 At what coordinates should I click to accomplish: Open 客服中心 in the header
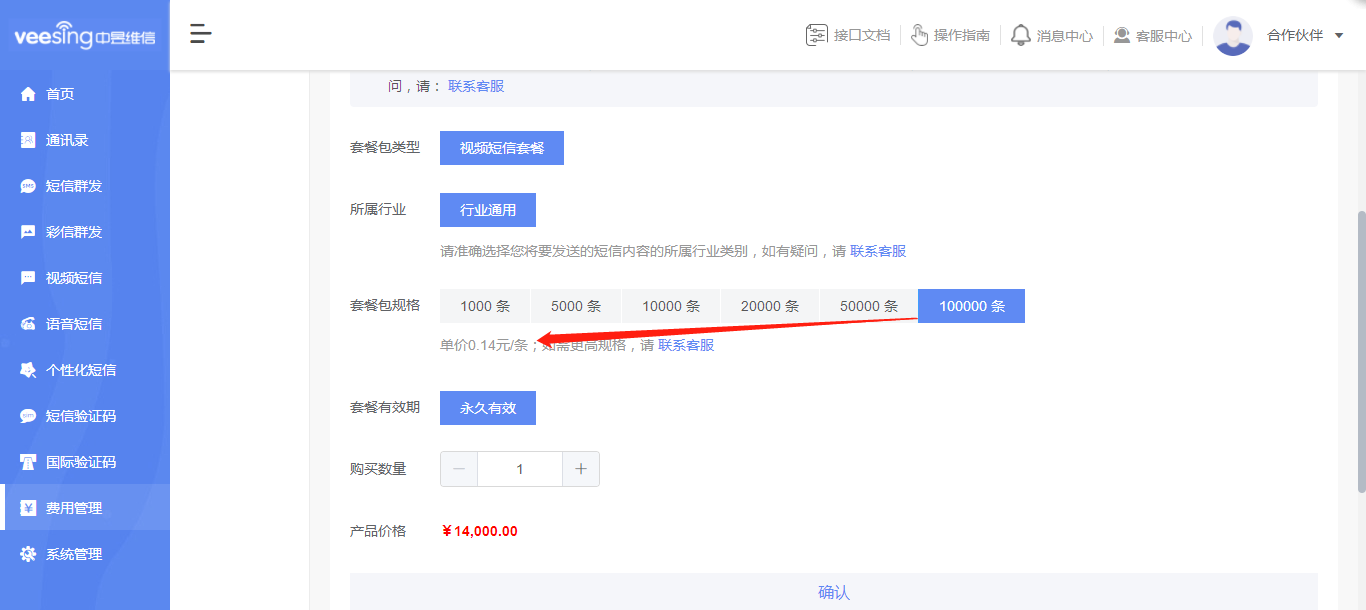point(1164,36)
